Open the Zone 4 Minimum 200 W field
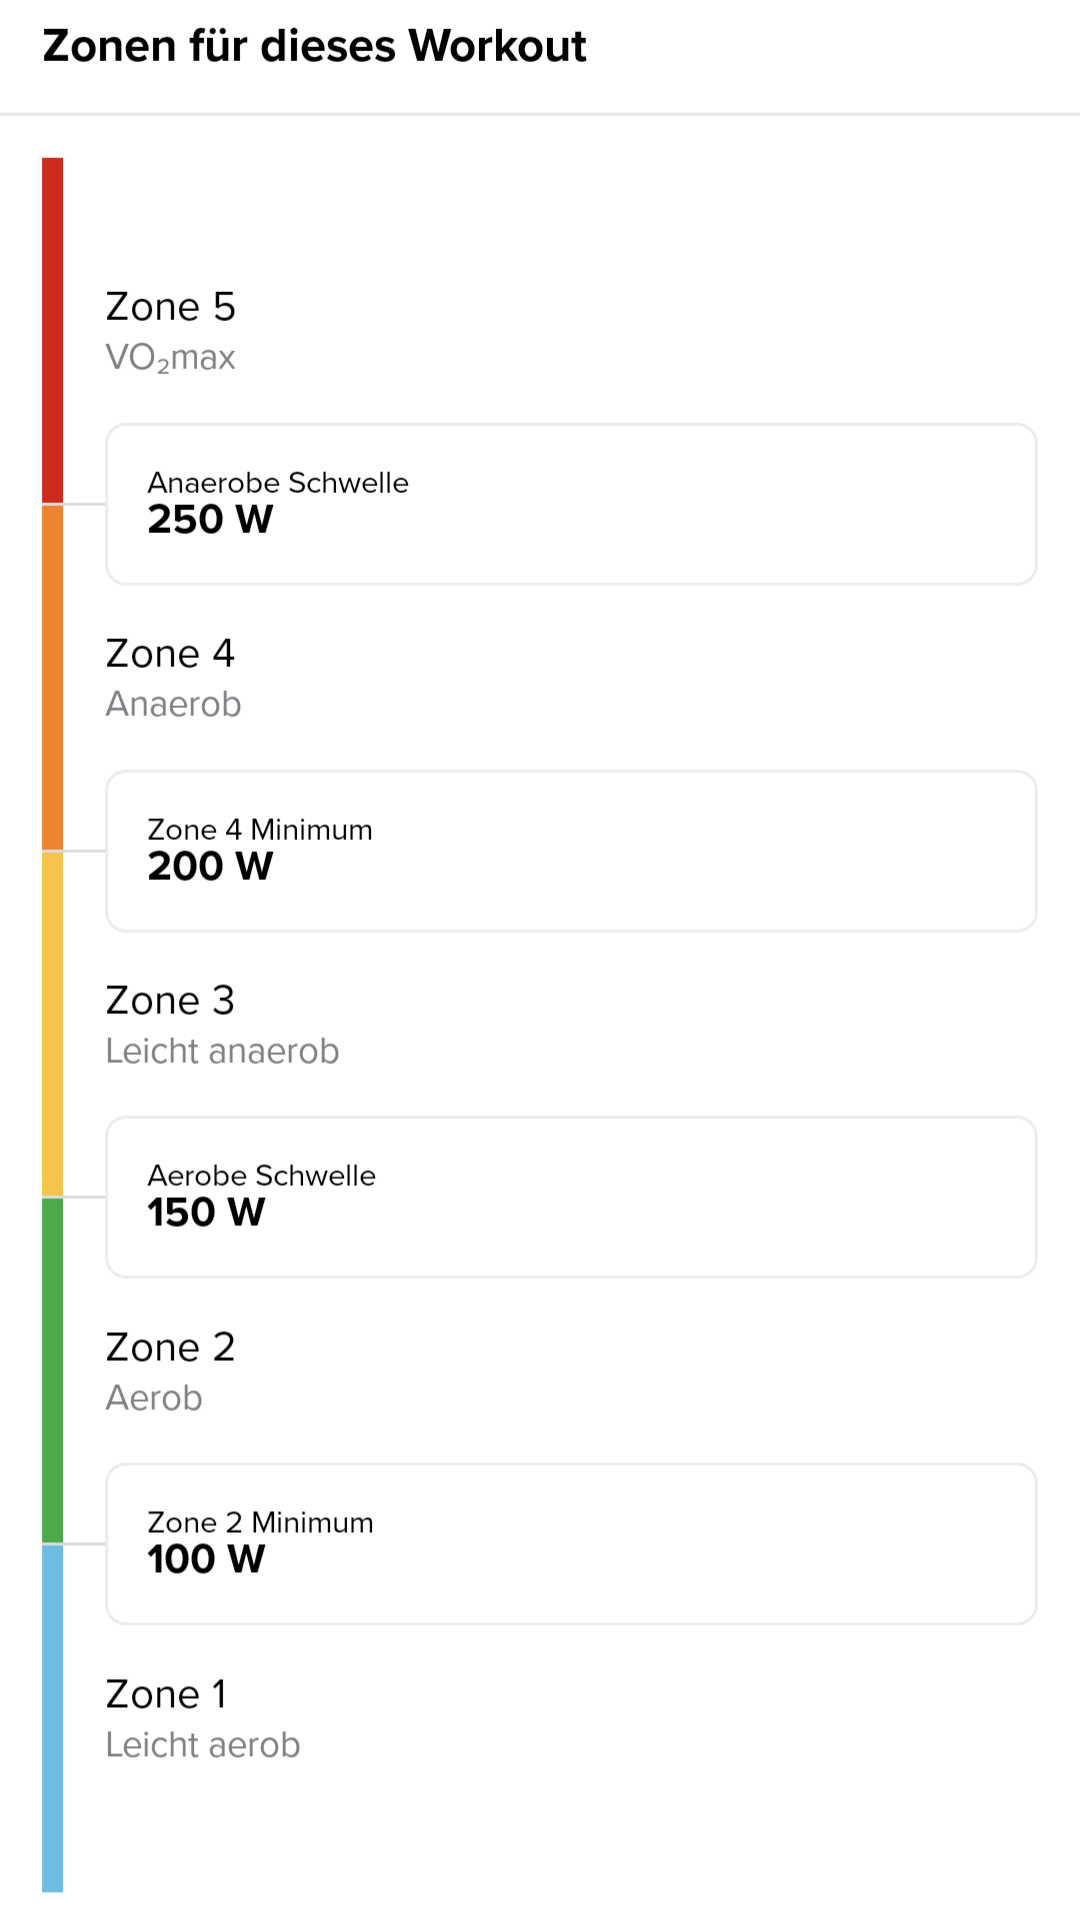 pos(571,851)
